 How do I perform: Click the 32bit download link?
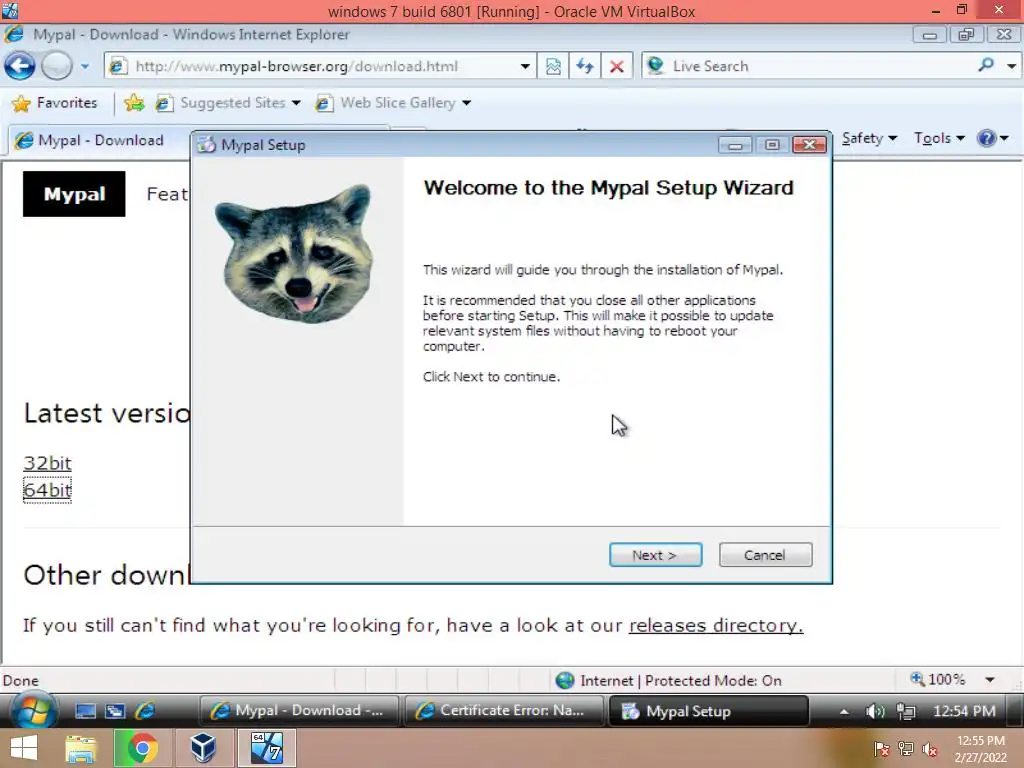pos(47,463)
